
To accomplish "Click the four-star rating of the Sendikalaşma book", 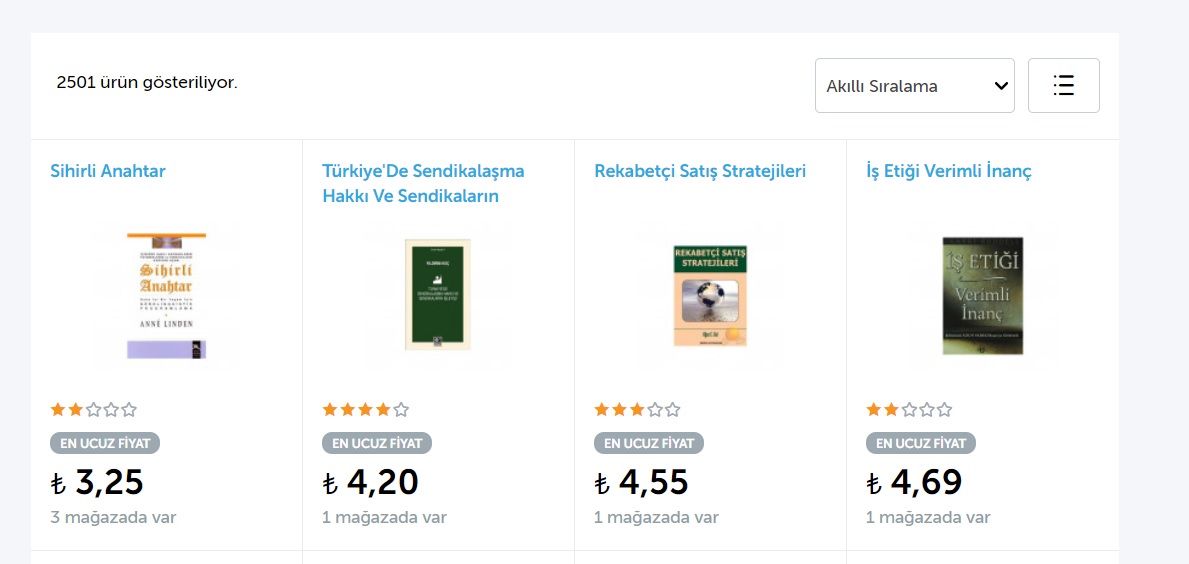I will pos(365,409).
